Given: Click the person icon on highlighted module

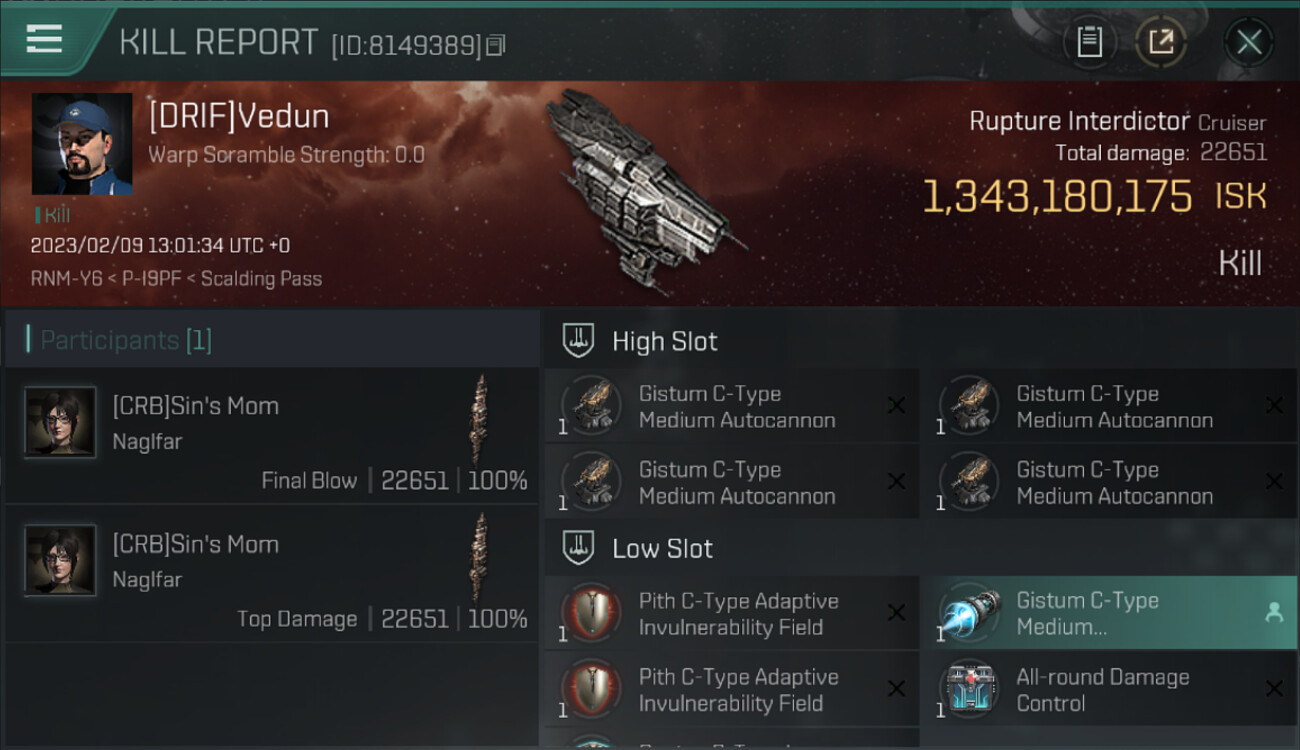Looking at the screenshot, I should [x=1274, y=613].
